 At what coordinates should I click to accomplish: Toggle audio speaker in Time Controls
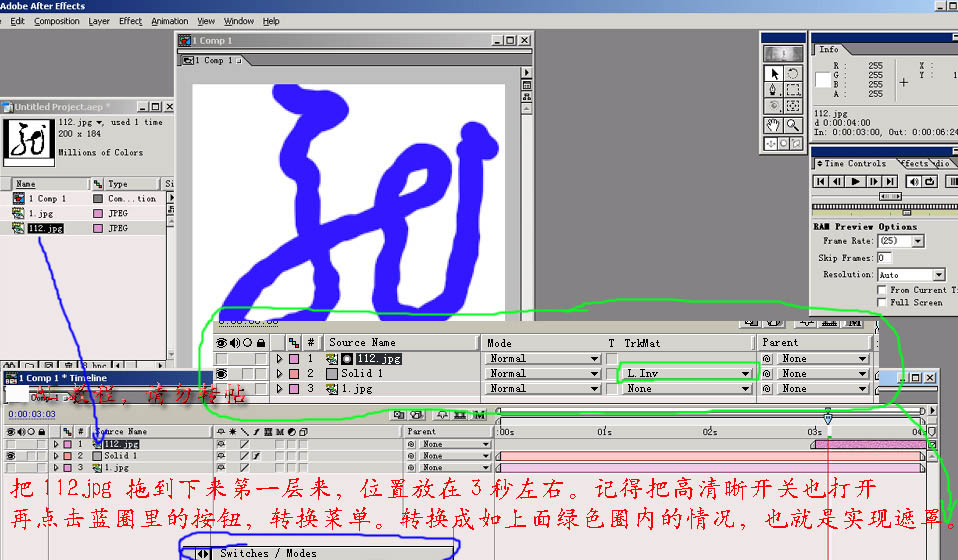913,181
